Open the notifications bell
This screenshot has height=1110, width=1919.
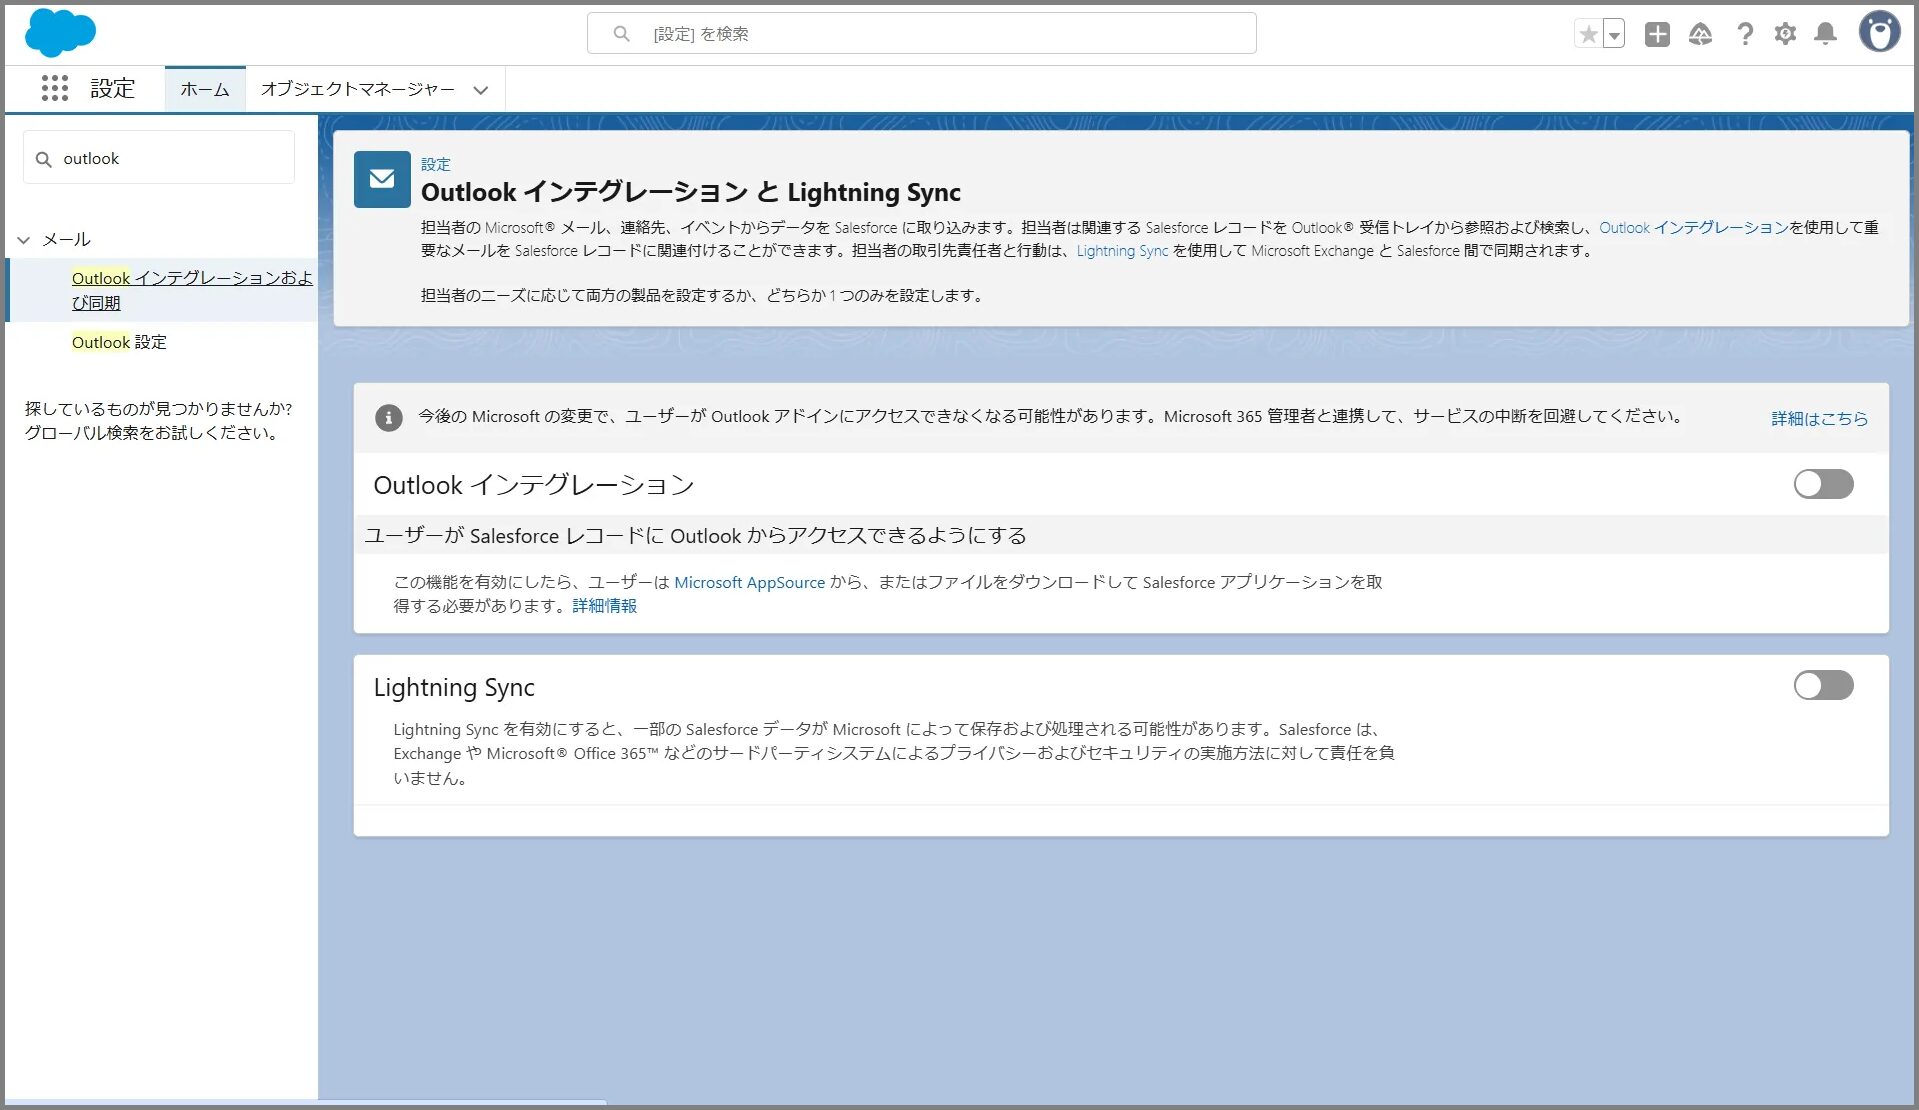coord(1826,34)
